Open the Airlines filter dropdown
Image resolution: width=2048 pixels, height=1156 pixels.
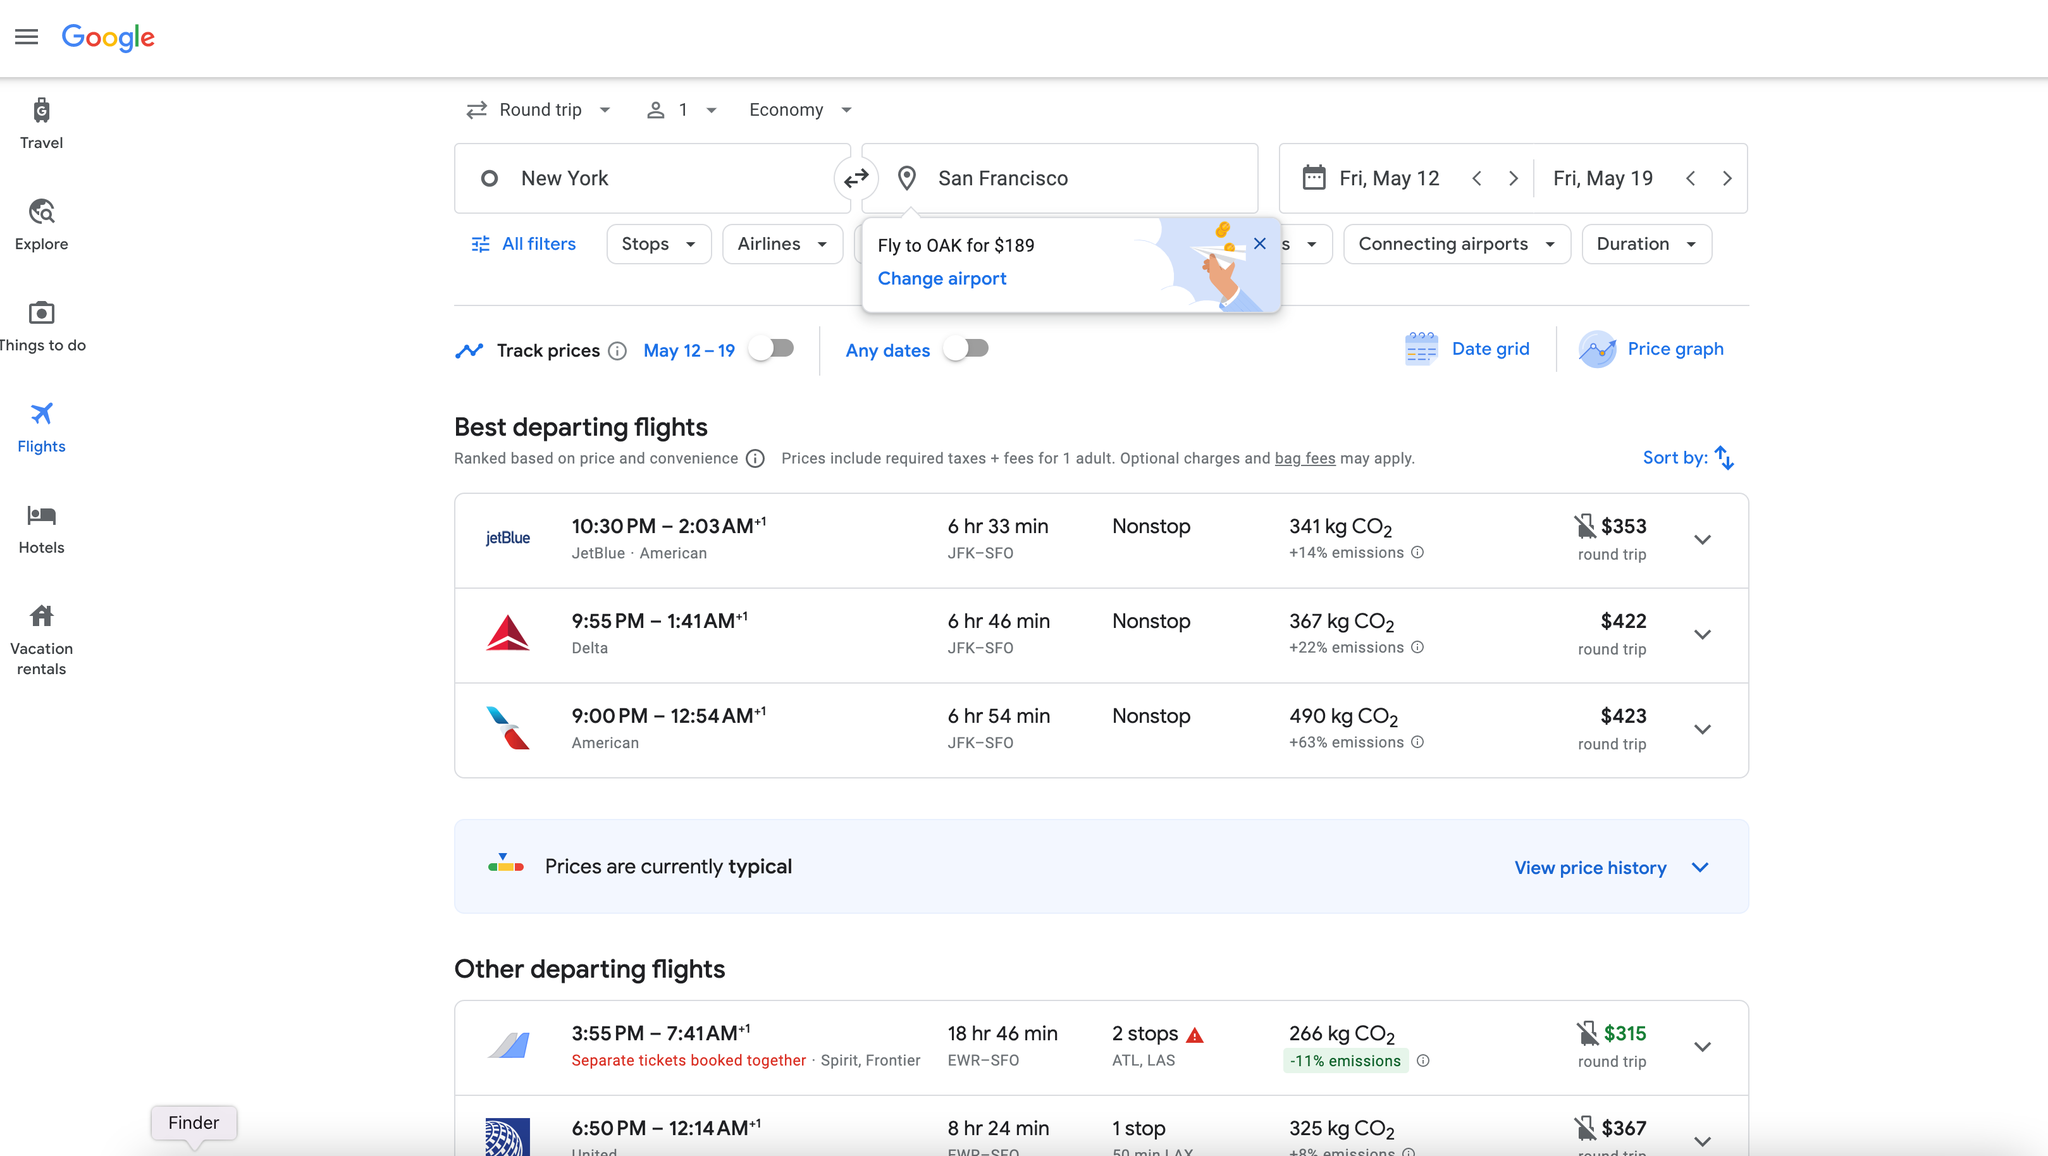coord(781,243)
